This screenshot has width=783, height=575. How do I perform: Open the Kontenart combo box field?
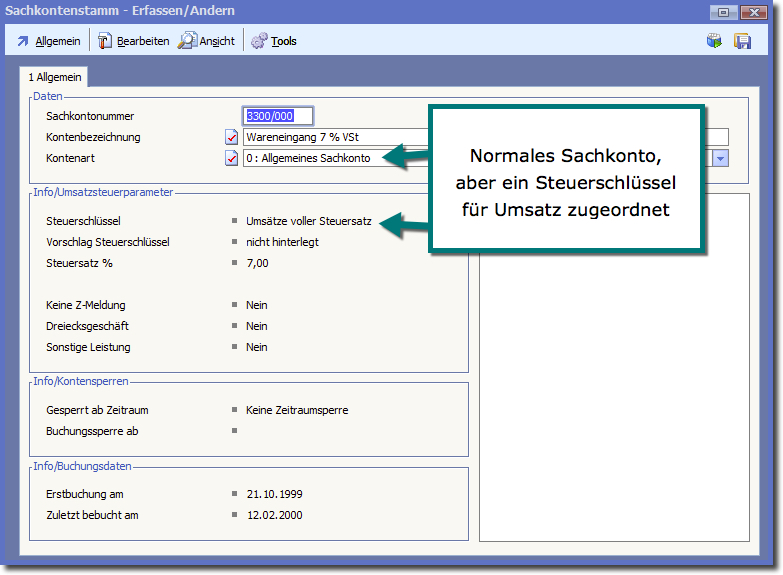coord(320,158)
